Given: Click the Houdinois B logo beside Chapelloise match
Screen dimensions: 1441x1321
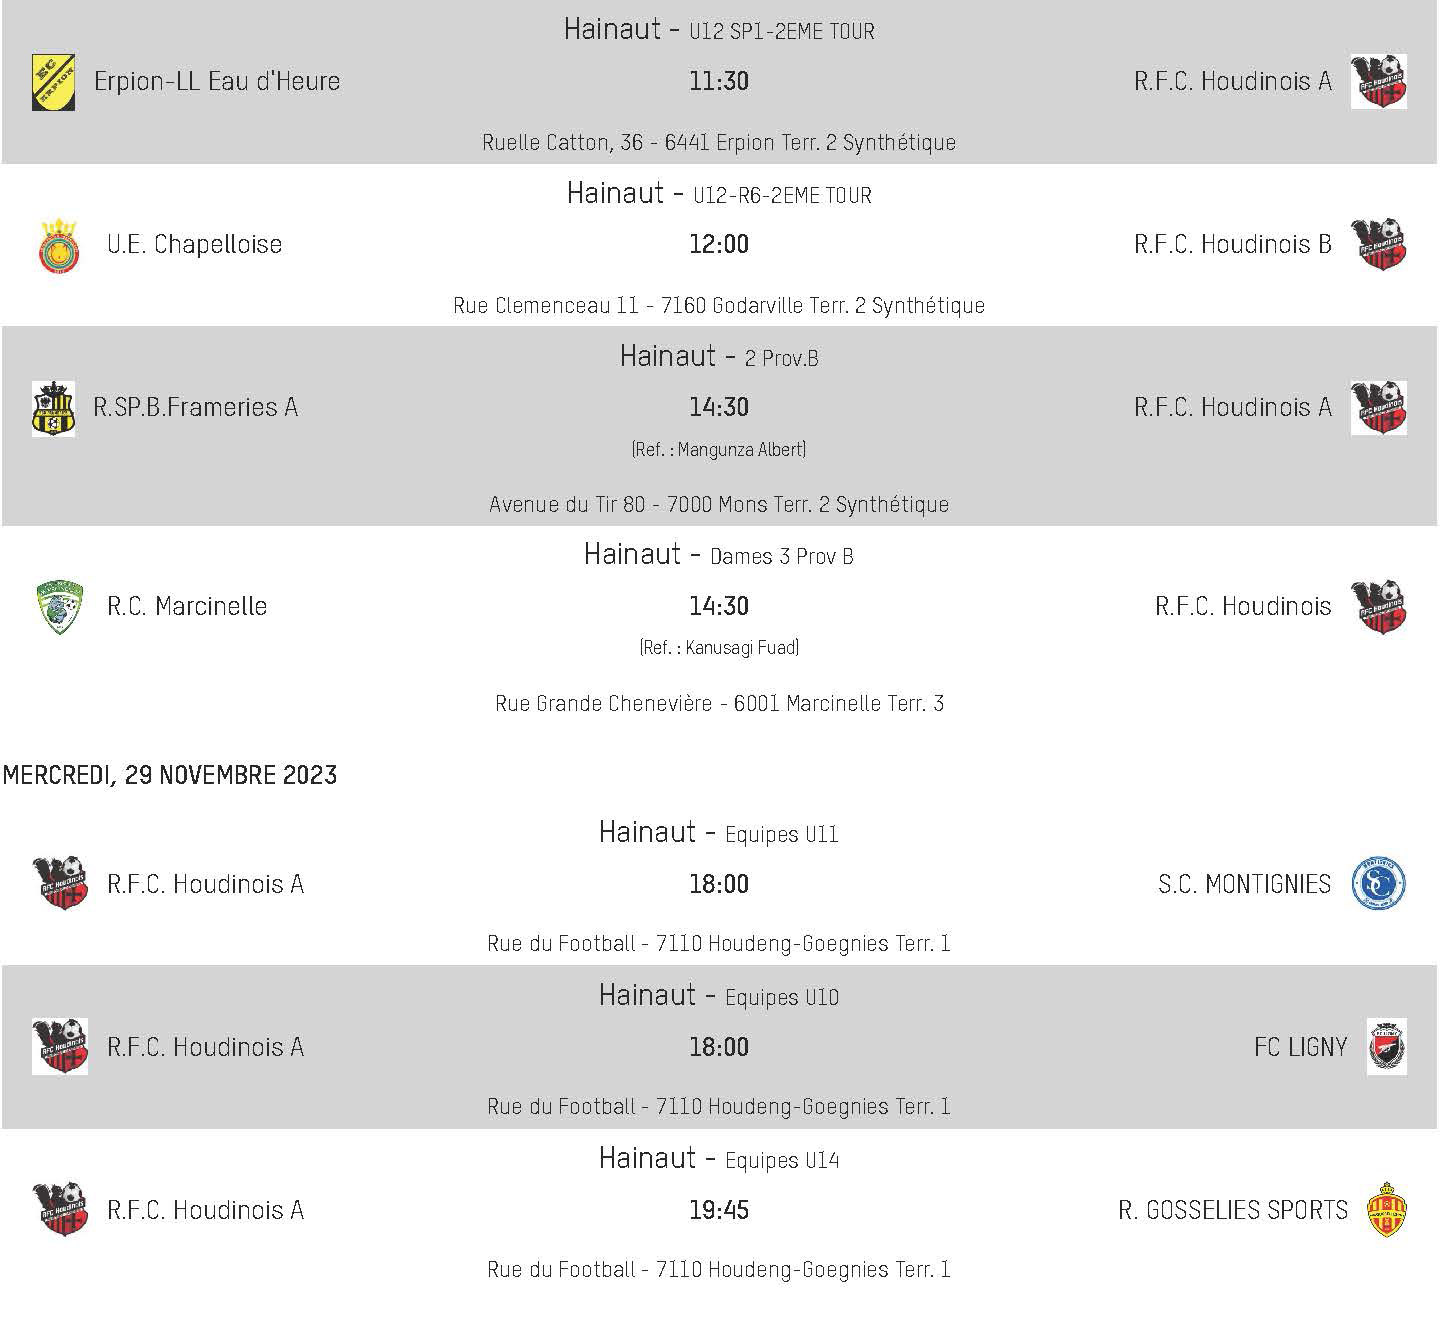Looking at the screenshot, I should 1379,245.
